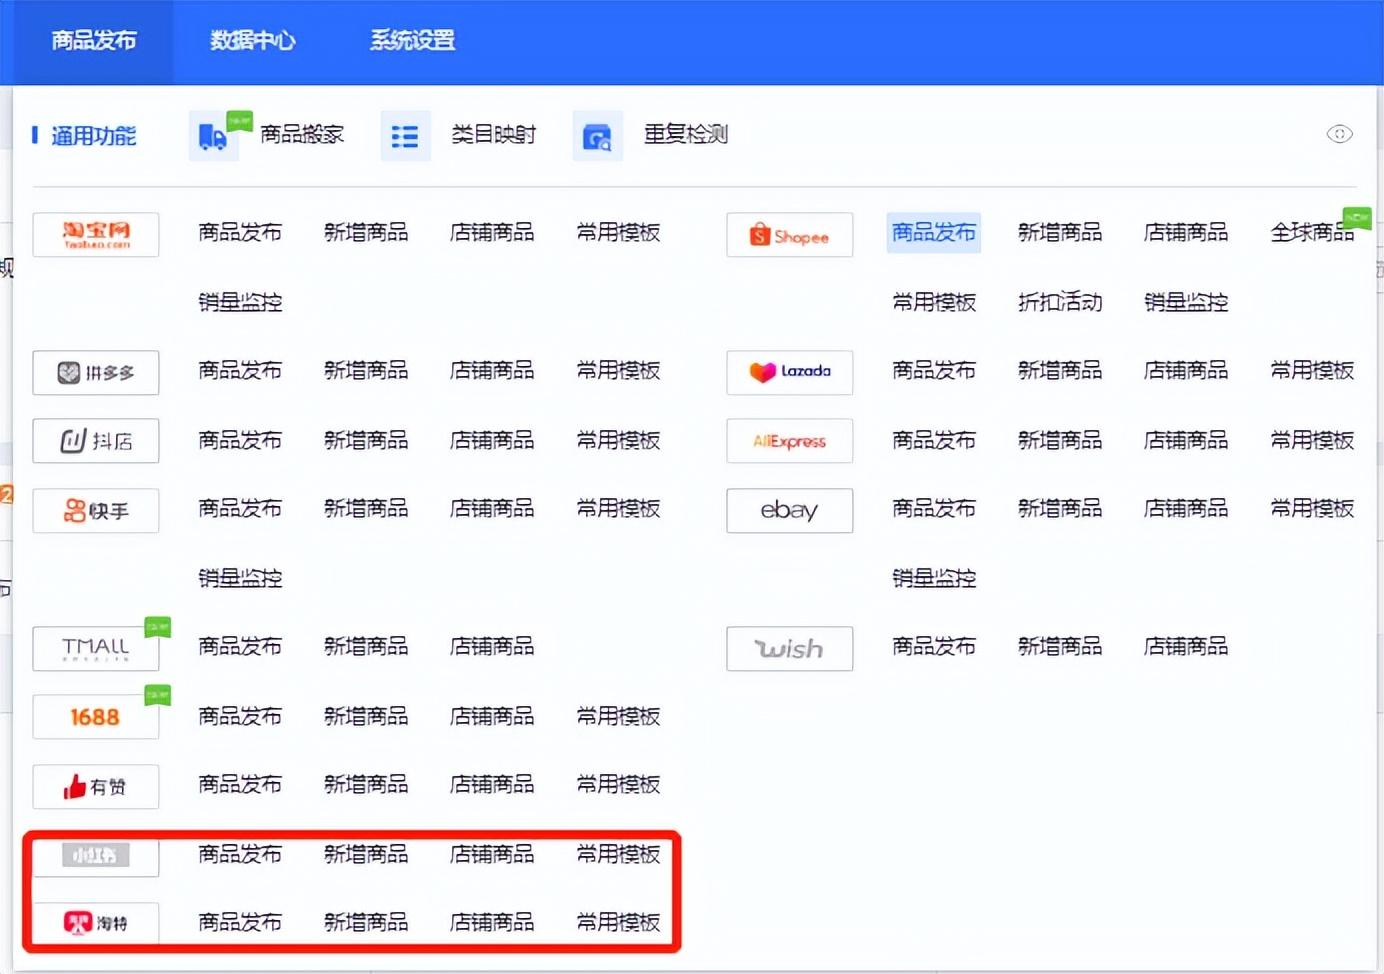1384x974 pixels.
Task: Open Taobao 商品发布 link
Action: 240,233
